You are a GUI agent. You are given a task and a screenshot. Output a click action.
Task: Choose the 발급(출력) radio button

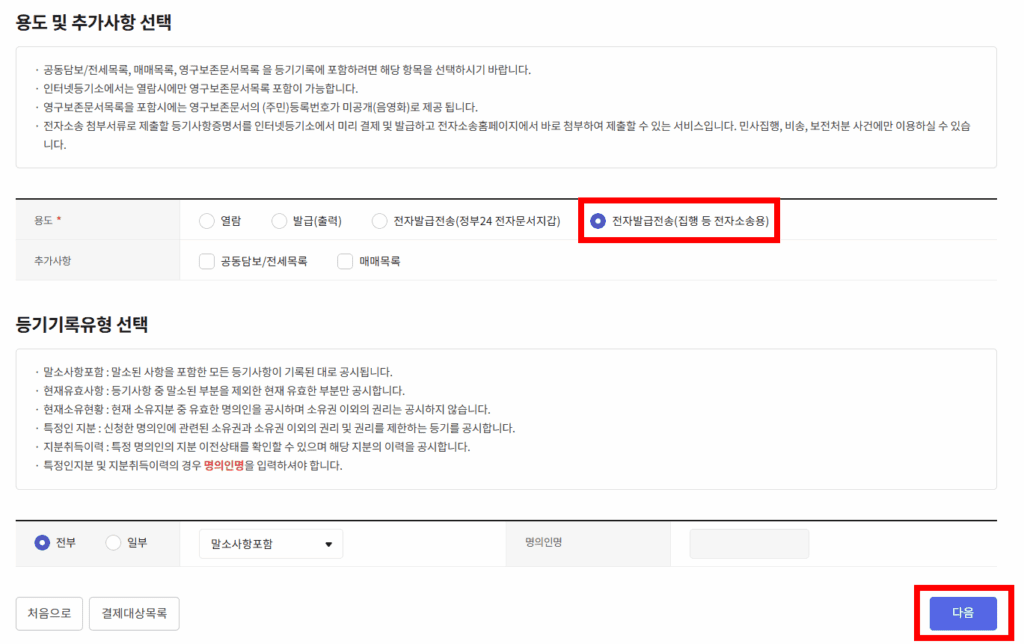280,221
